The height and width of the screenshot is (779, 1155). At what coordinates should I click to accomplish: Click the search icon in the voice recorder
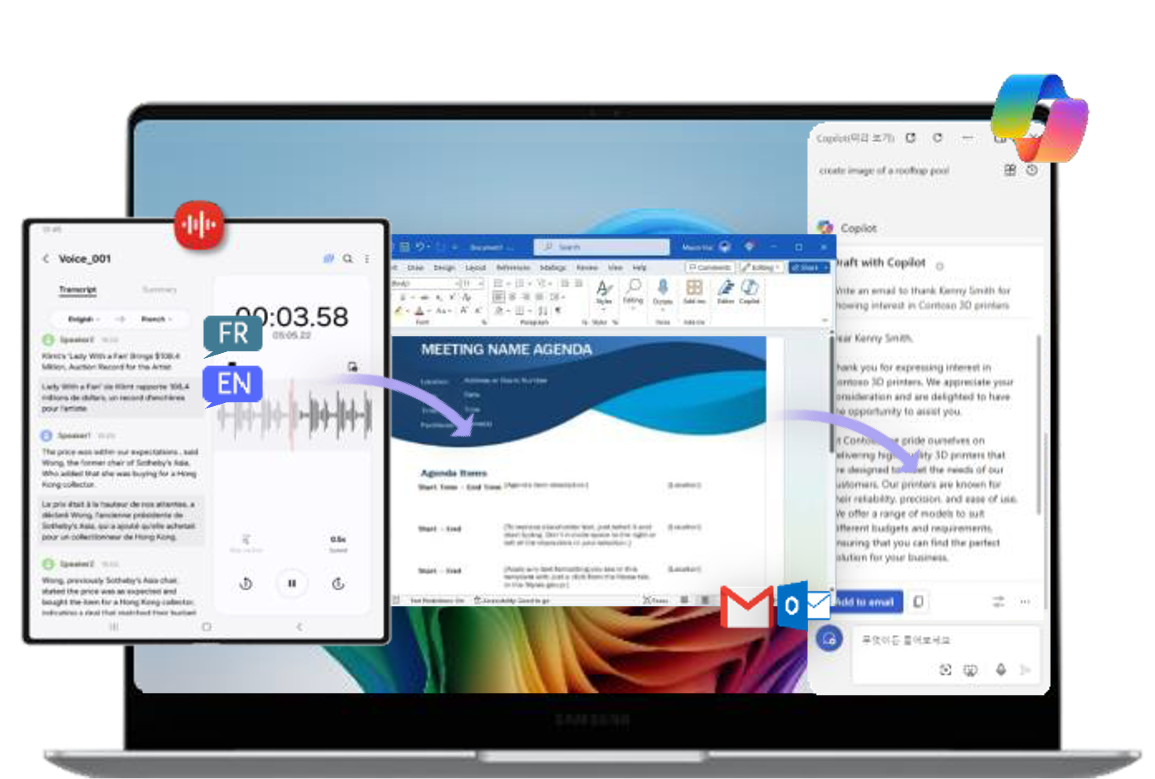click(x=348, y=259)
